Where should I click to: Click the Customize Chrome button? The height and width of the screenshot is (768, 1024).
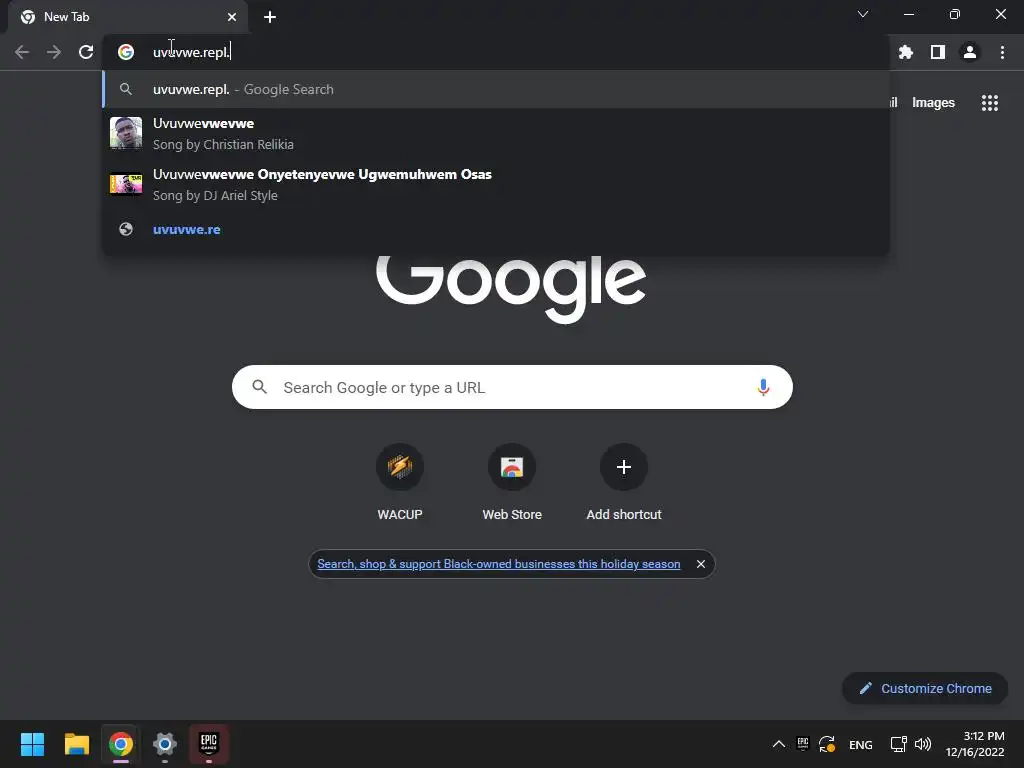925,688
